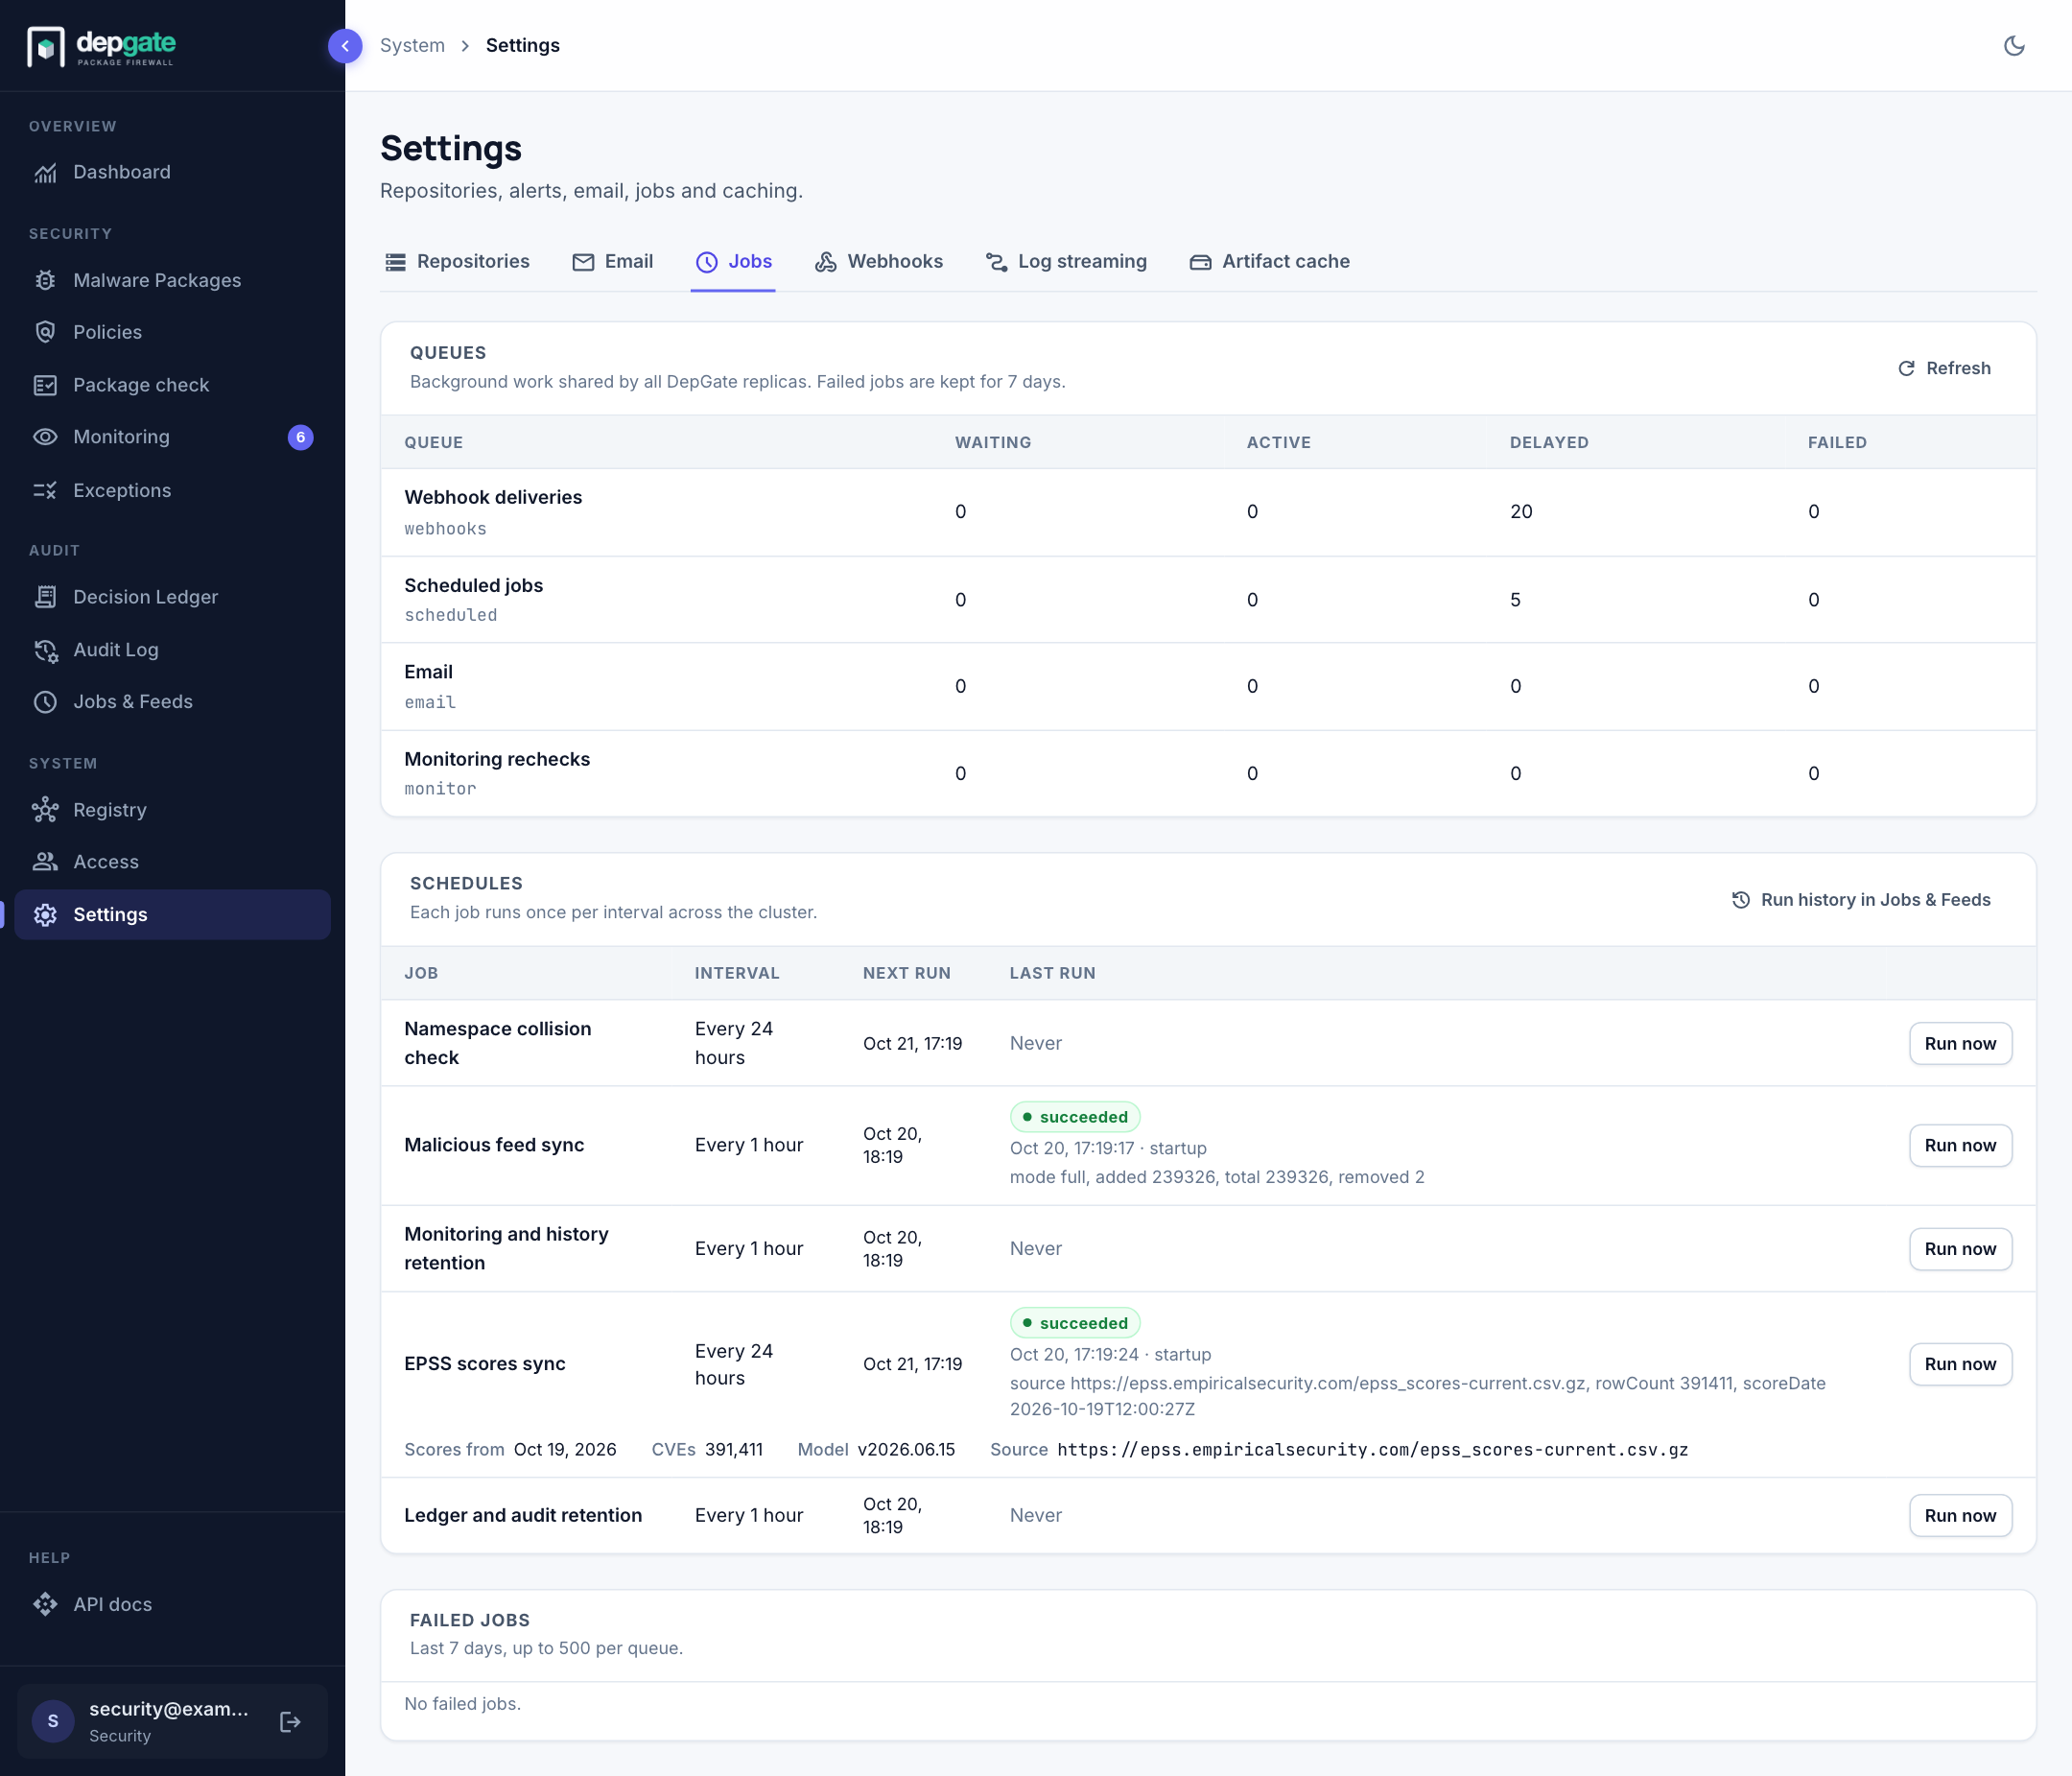Run Monitoring and history retention now
The width and height of the screenshot is (2072, 1776).
(x=1960, y=1249)
